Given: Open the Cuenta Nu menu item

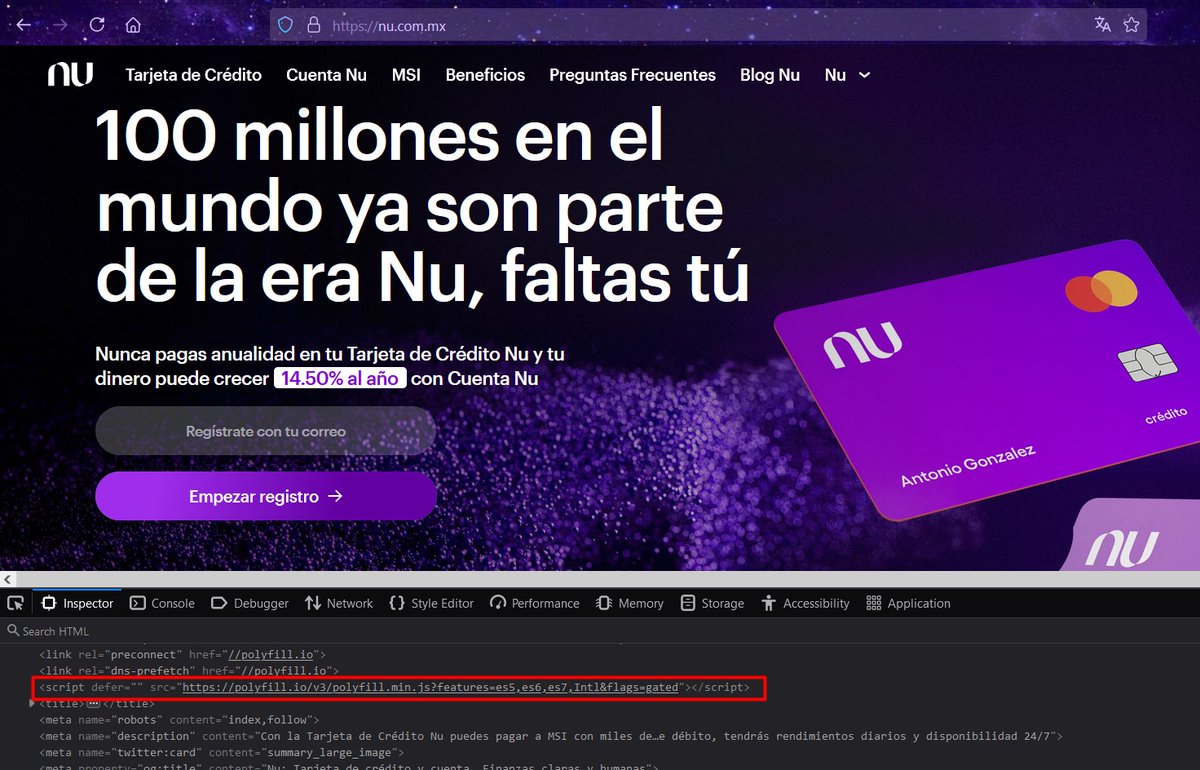Looking at the screenshot, I should pyautogui.click(x=326, y=75).
